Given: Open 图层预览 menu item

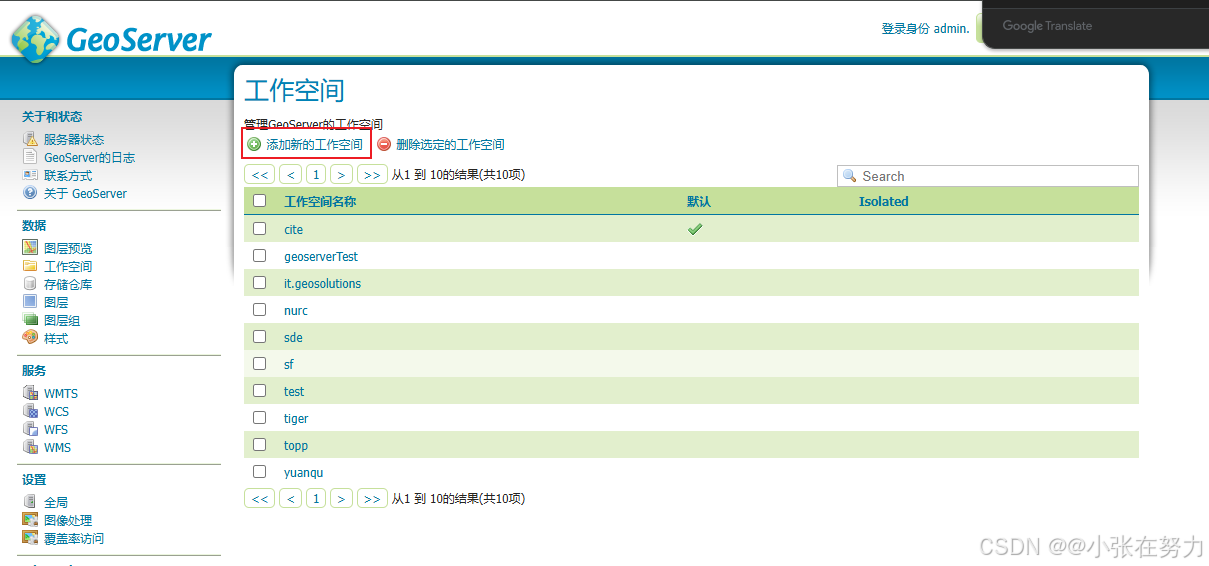Looking at the screenshot, I should (x=68, y=249).
